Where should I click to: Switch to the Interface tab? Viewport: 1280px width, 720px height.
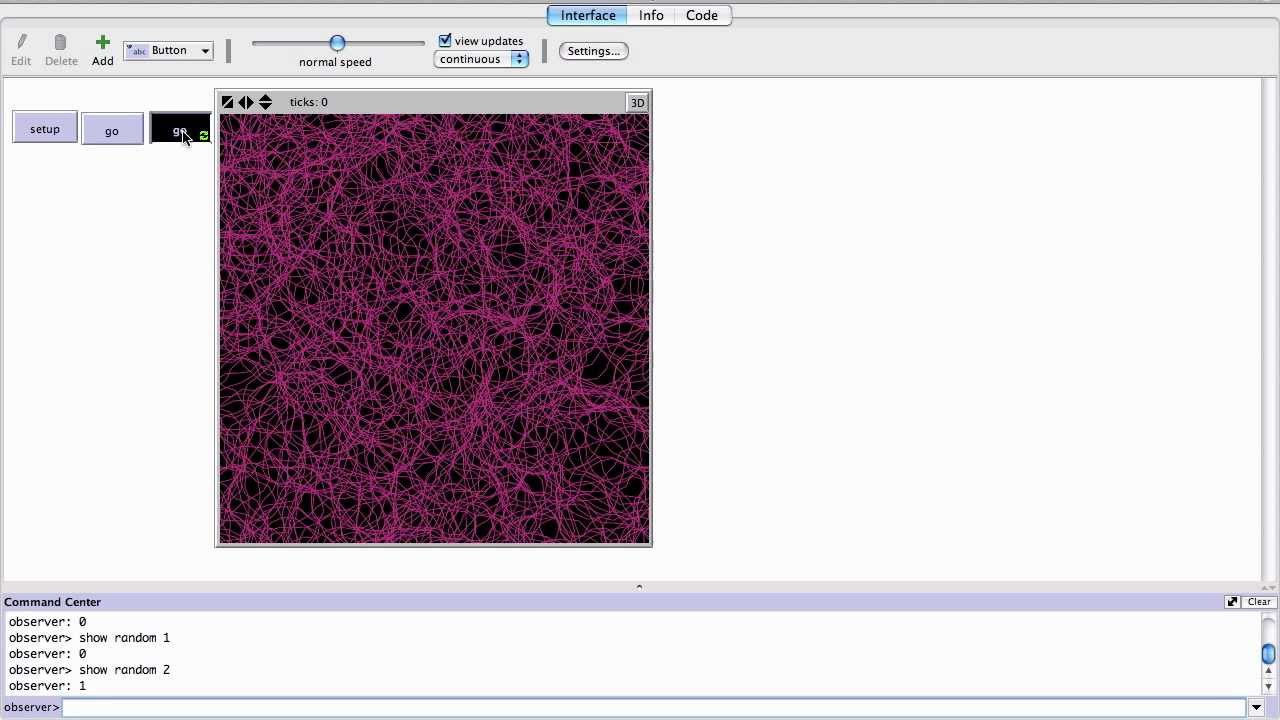coord(588,15)
